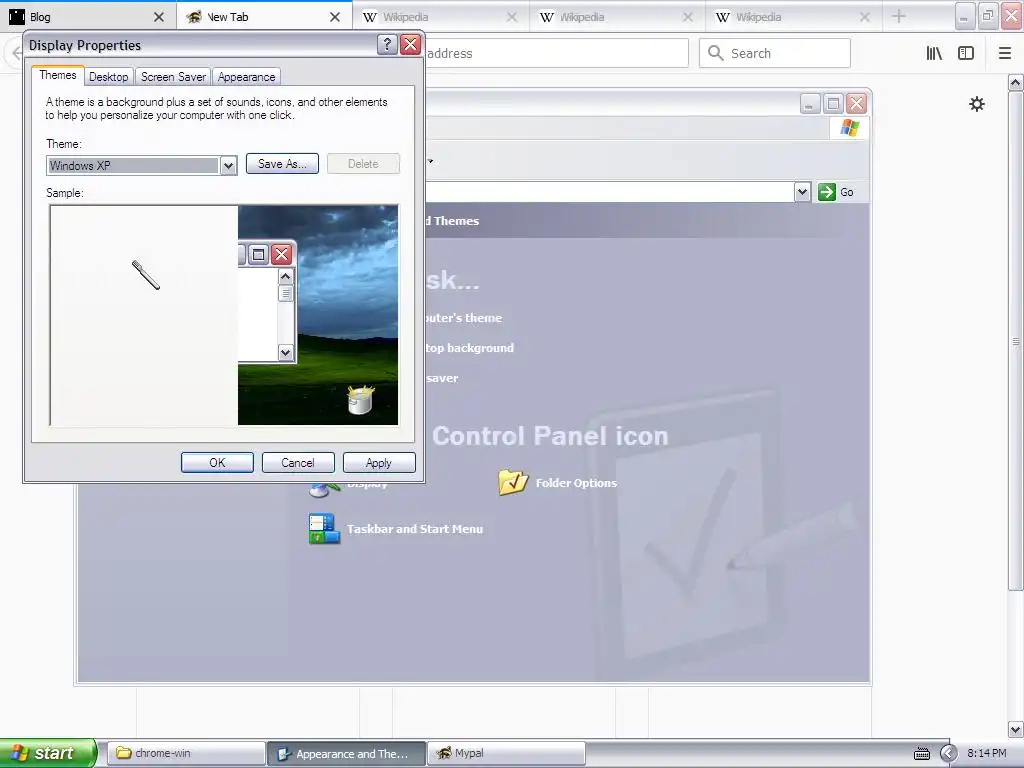The image size is (1024, 768).
Task: Click the 'top background' task link
Action: point(469,348)
